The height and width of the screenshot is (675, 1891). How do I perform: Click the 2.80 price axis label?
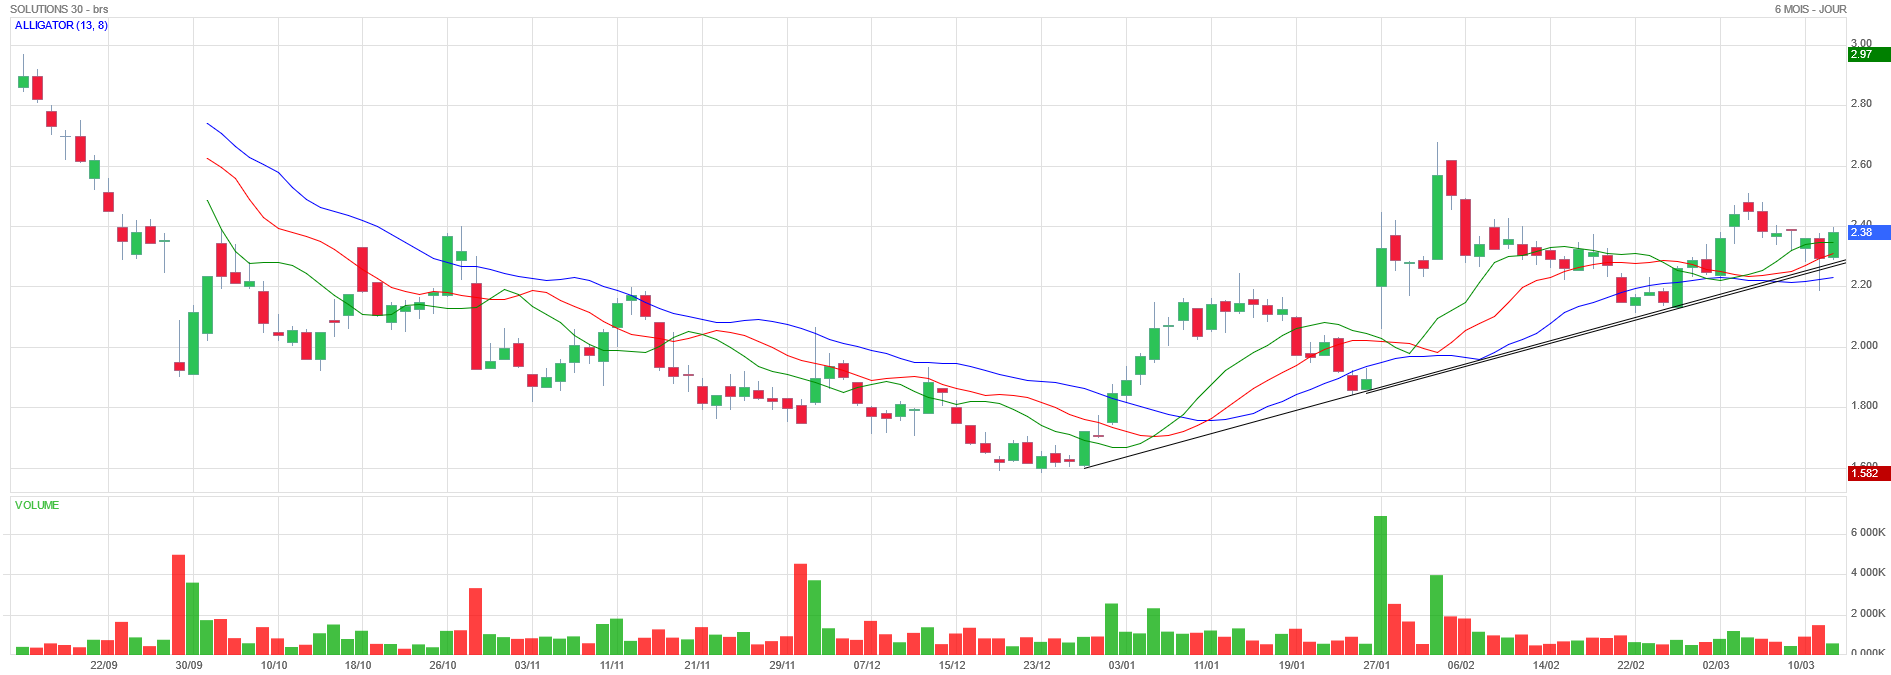point(1861,103)
